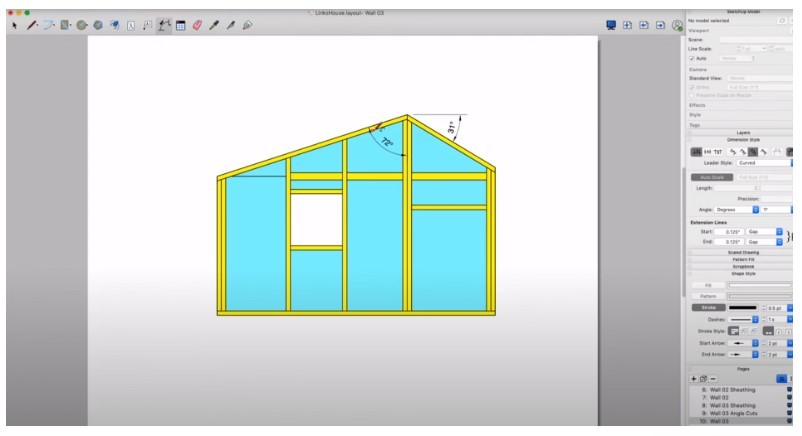The image size is (802, 436).
Task: Toggle Wall 02 Sheathing presentation visibility
Action: [x=789, y=390]
